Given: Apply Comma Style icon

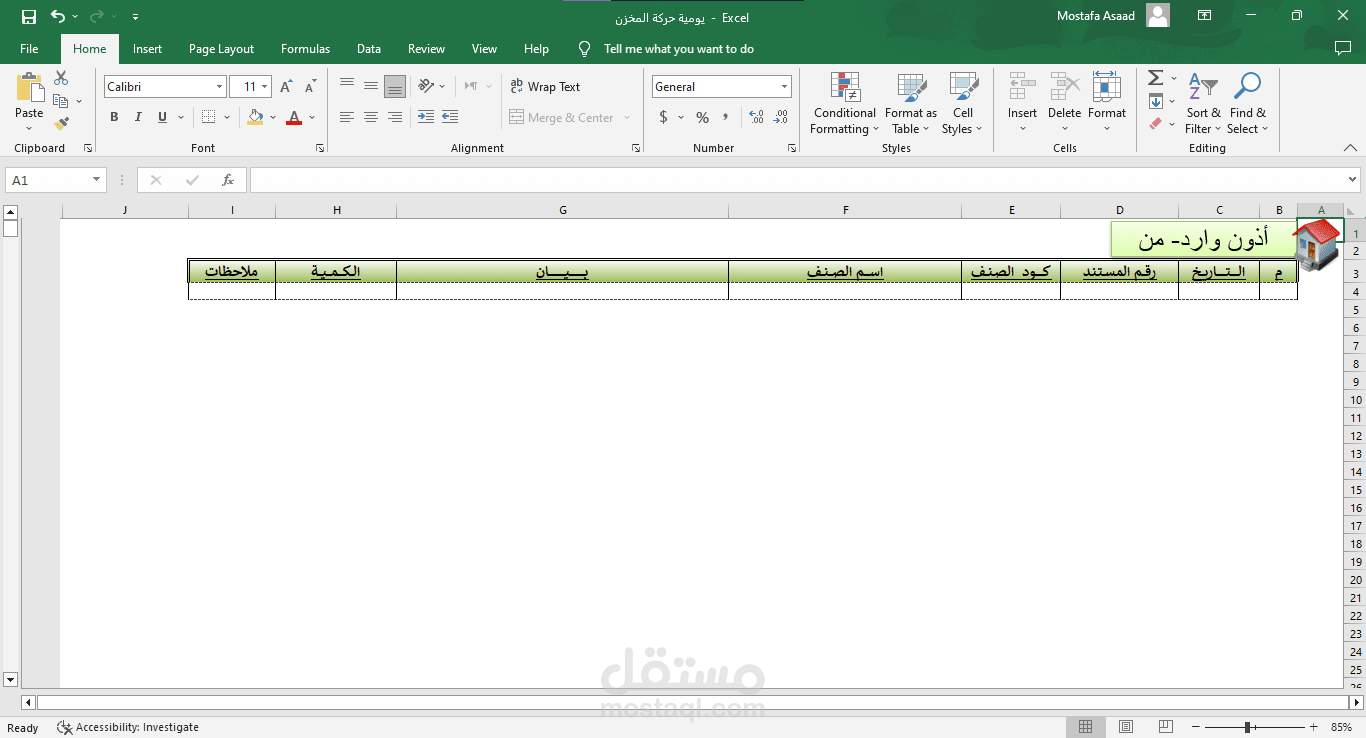Looking at the screenshot, I should [x=725, y=117].
